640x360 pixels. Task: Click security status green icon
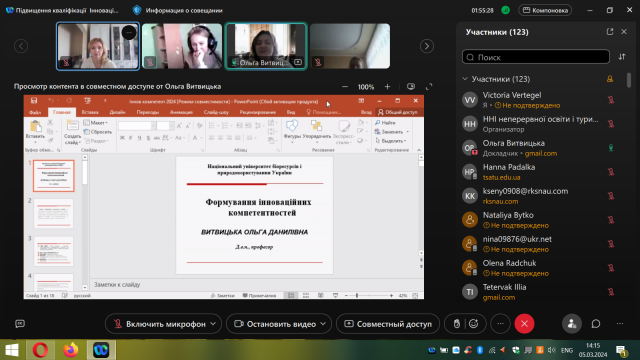point(505,10)
